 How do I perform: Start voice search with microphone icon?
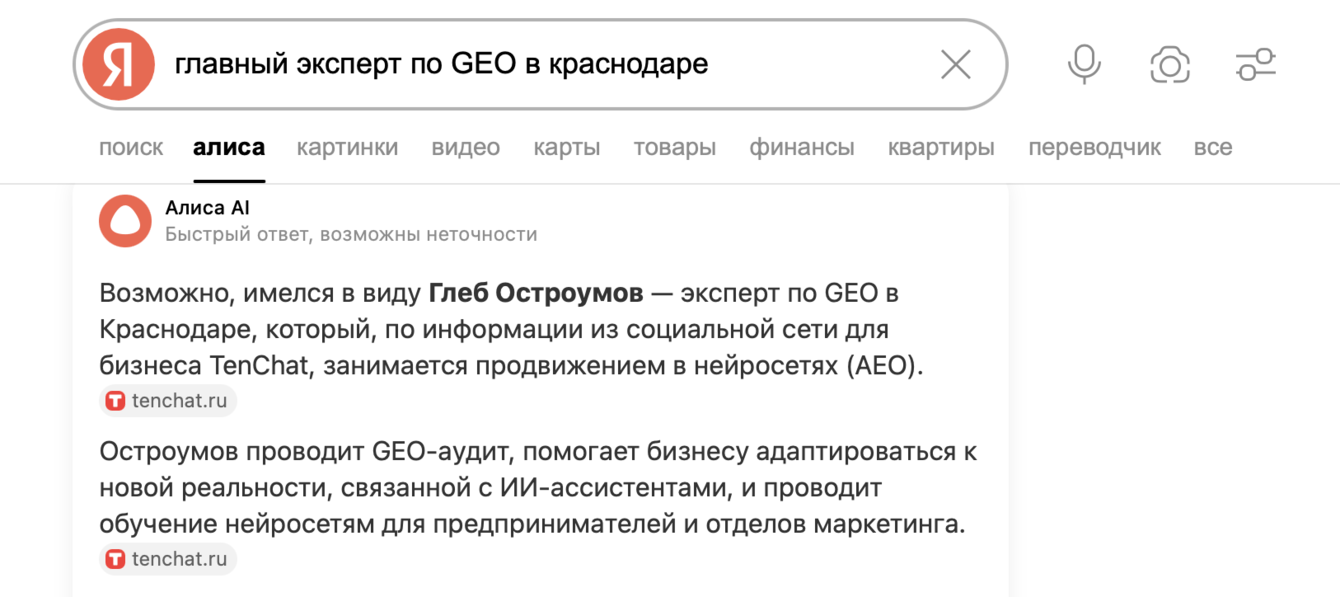click(x=1084, y=65)
